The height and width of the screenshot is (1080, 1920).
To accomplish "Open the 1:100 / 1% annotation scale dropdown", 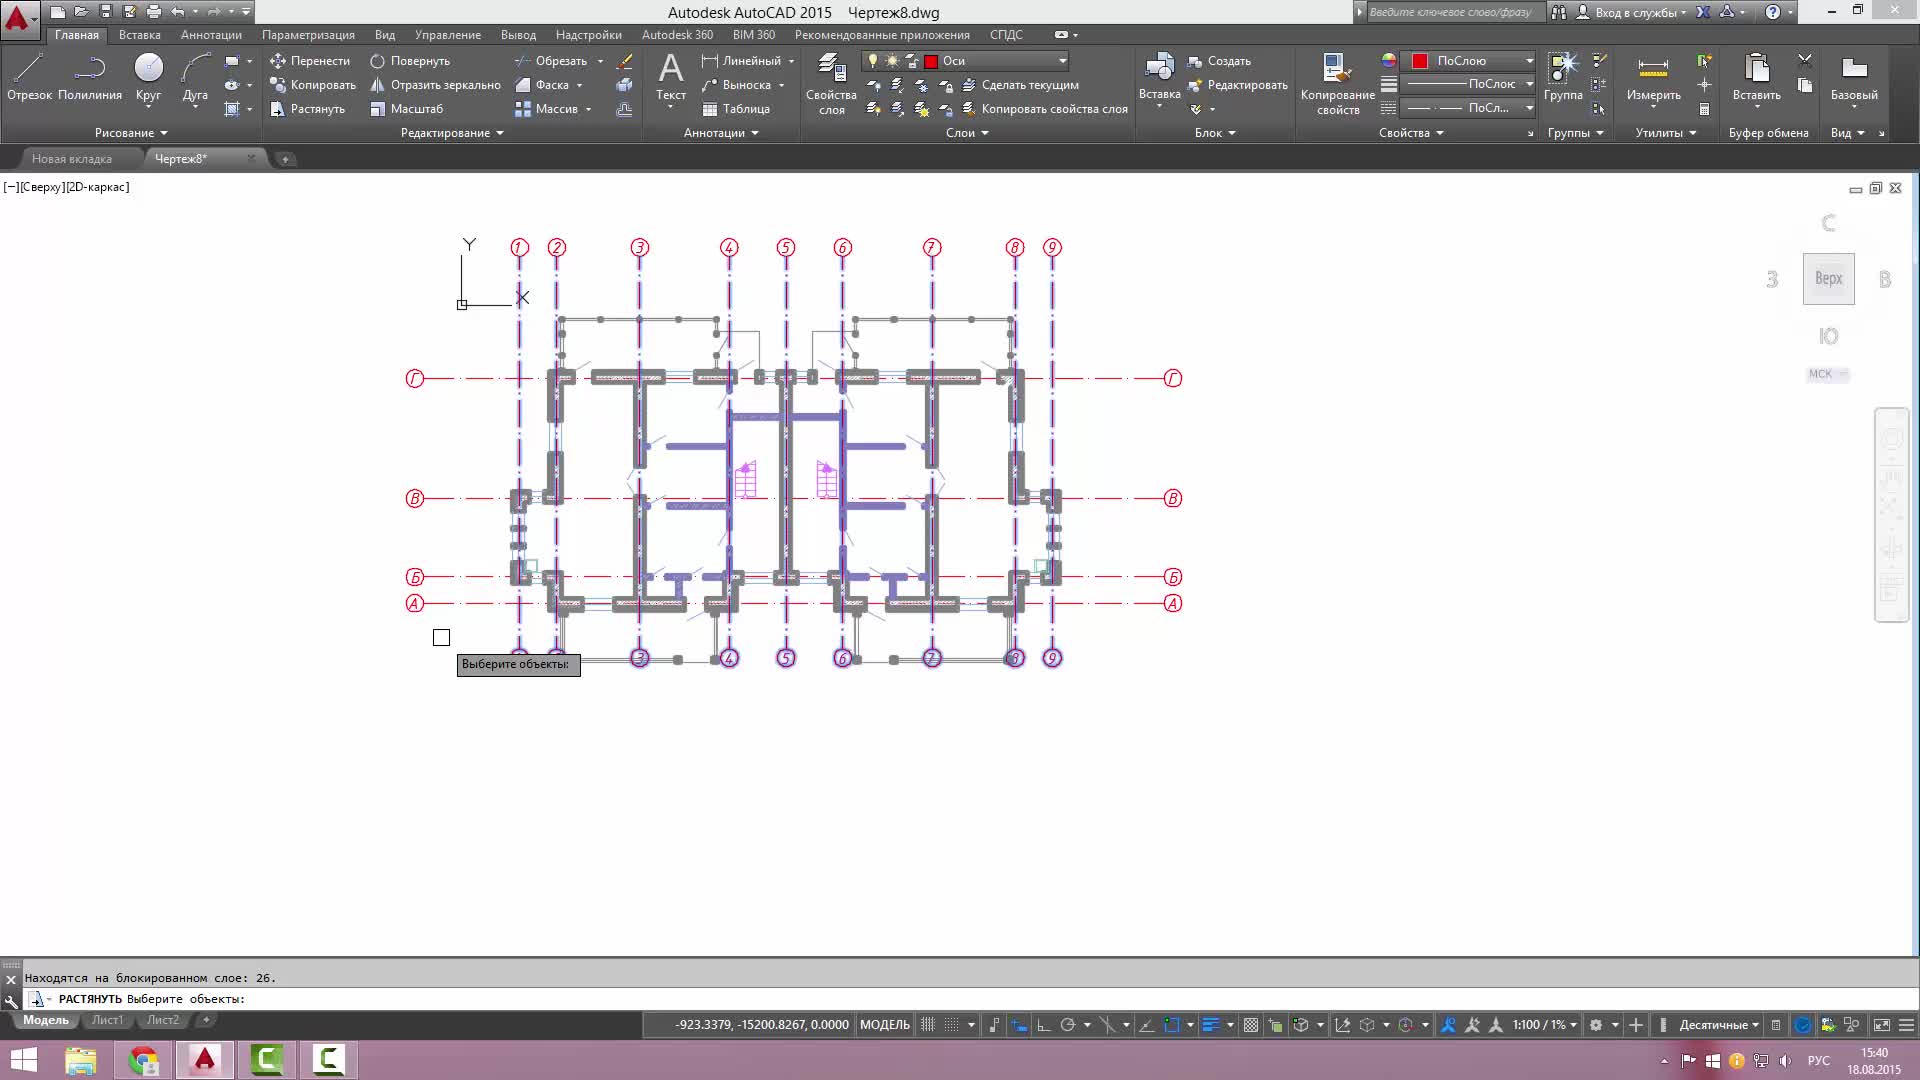I will point(1544,1025).
